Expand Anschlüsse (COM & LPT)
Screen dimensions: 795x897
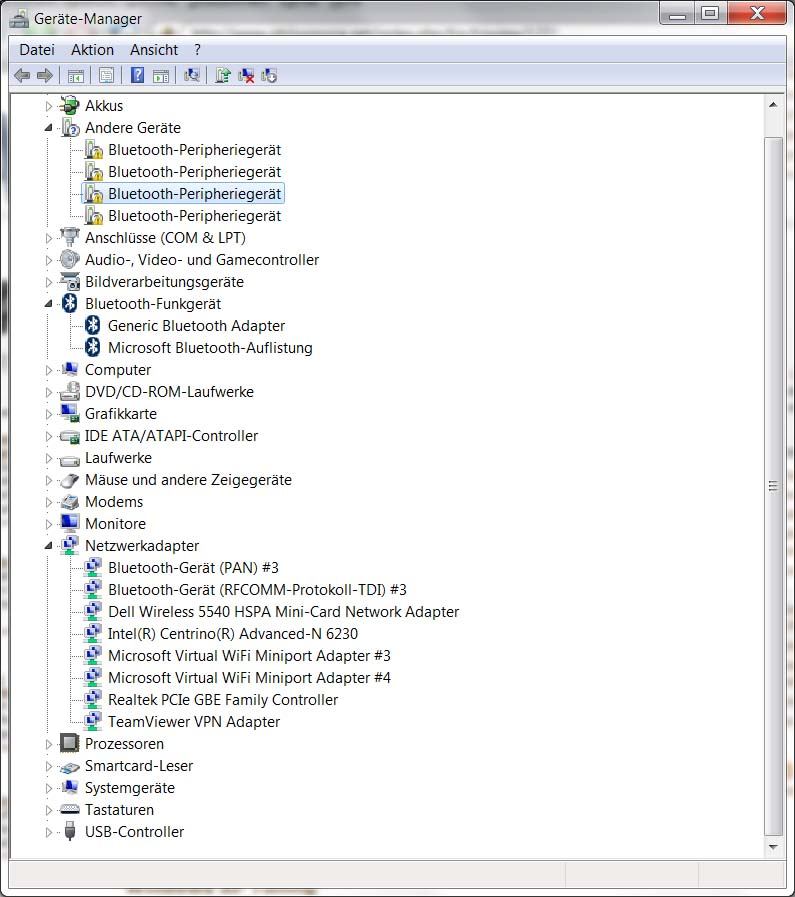(x=49, y=238)
